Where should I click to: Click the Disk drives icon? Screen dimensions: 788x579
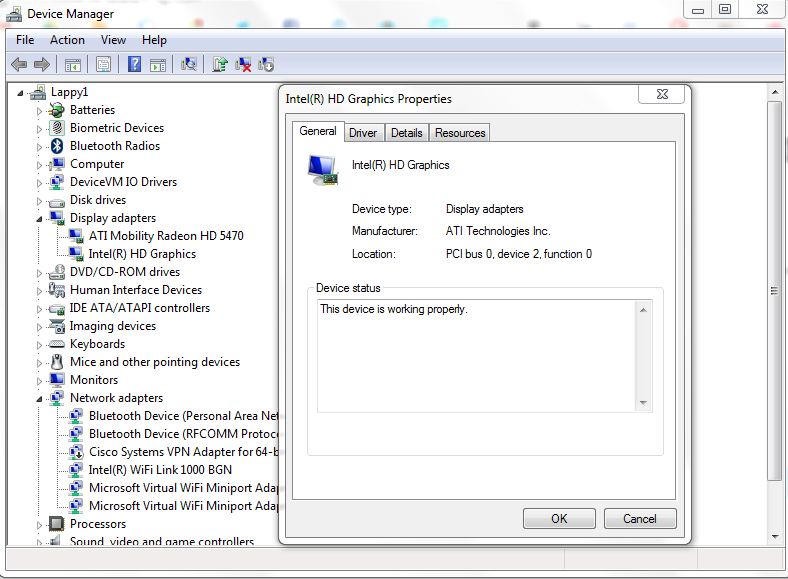tap(57, 202)
